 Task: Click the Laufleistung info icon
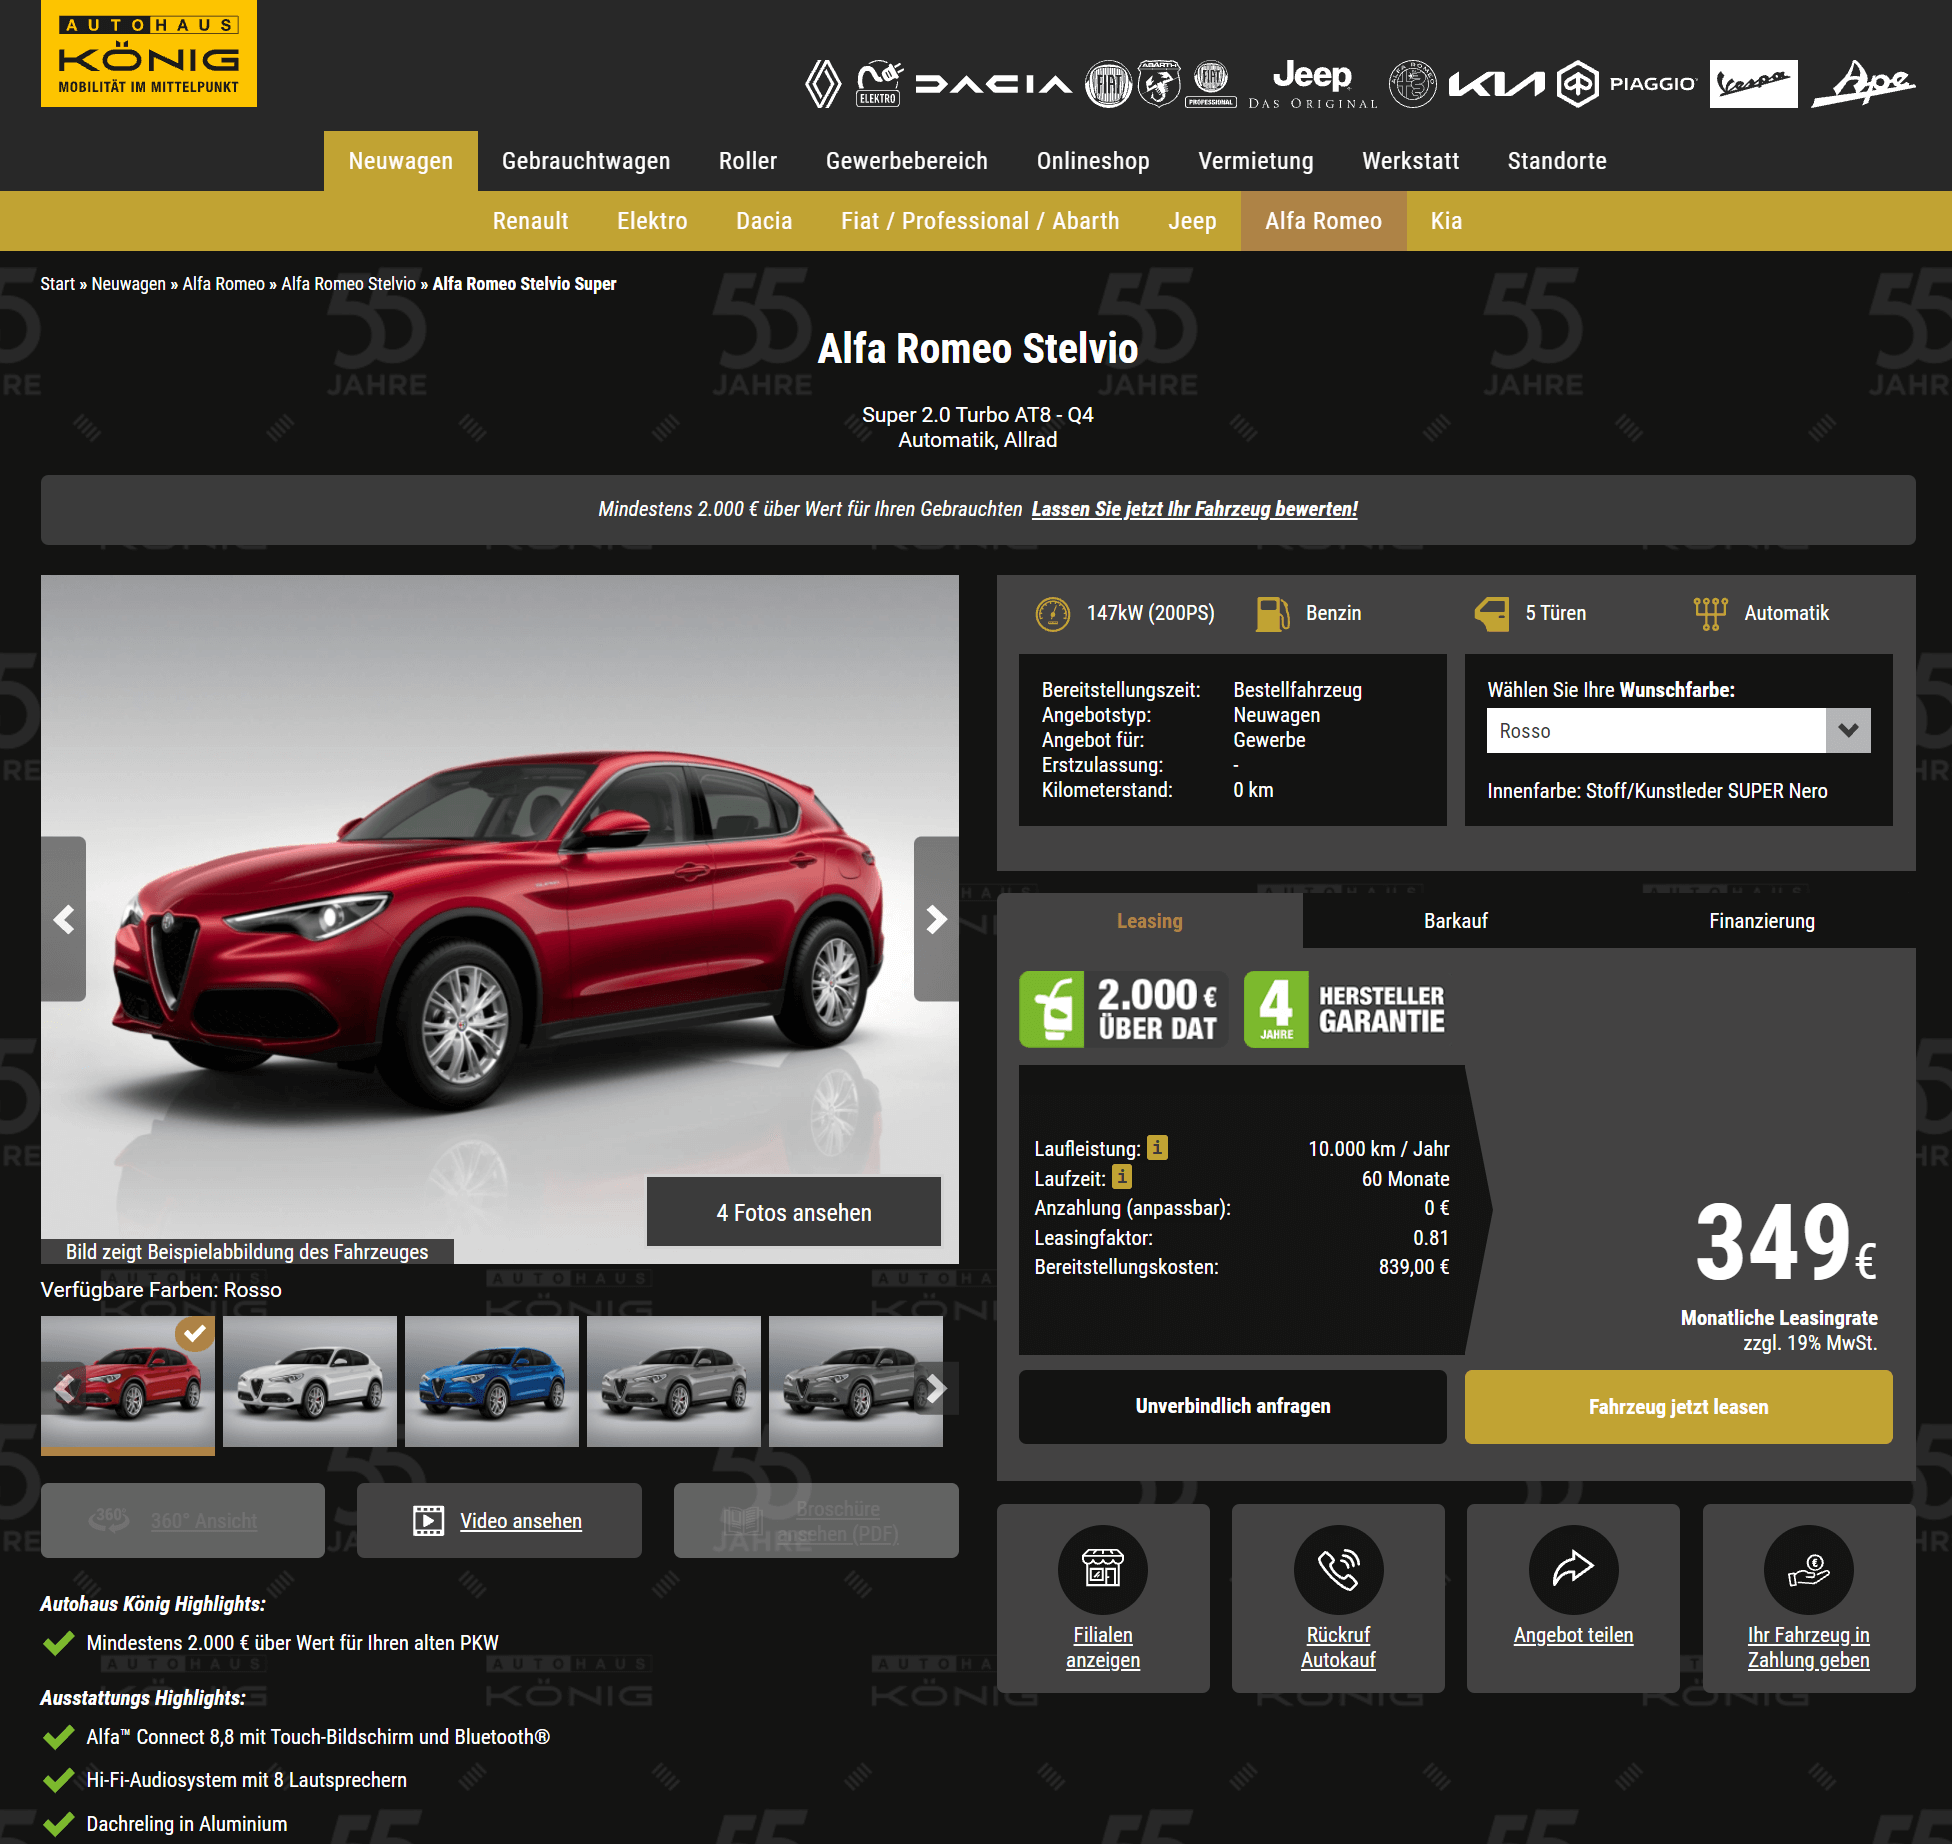(1157, 1147)
